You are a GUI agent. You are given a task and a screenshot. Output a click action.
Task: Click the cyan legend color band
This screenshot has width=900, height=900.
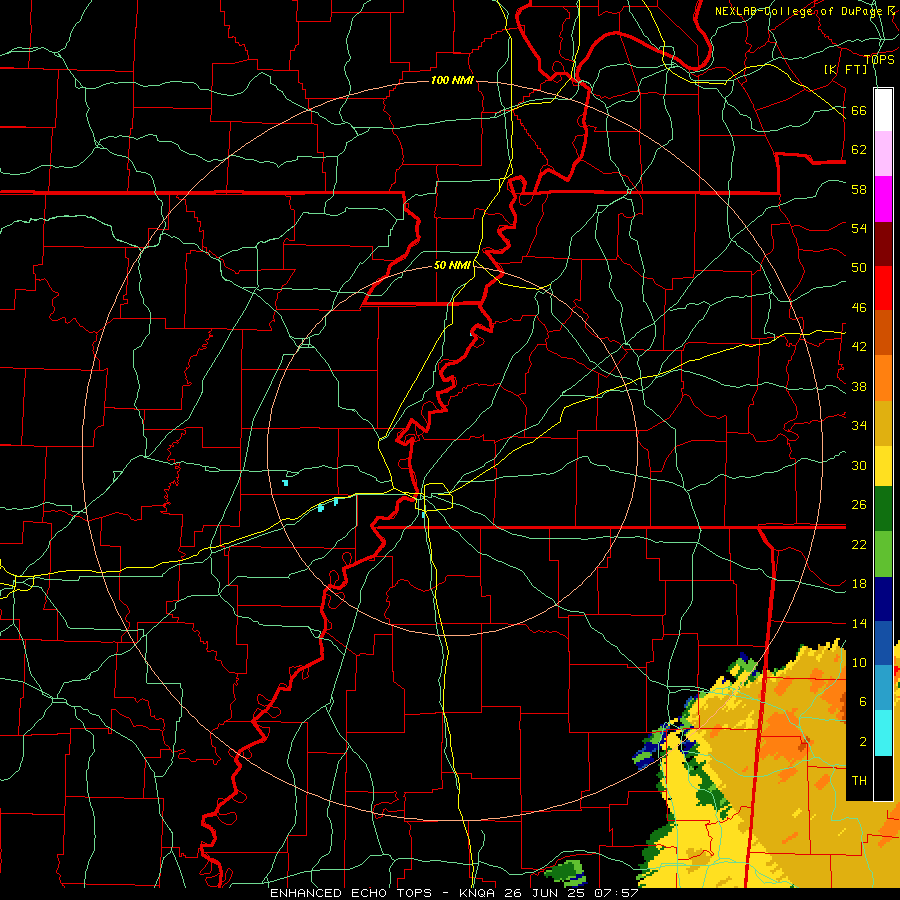coord(883,733)
